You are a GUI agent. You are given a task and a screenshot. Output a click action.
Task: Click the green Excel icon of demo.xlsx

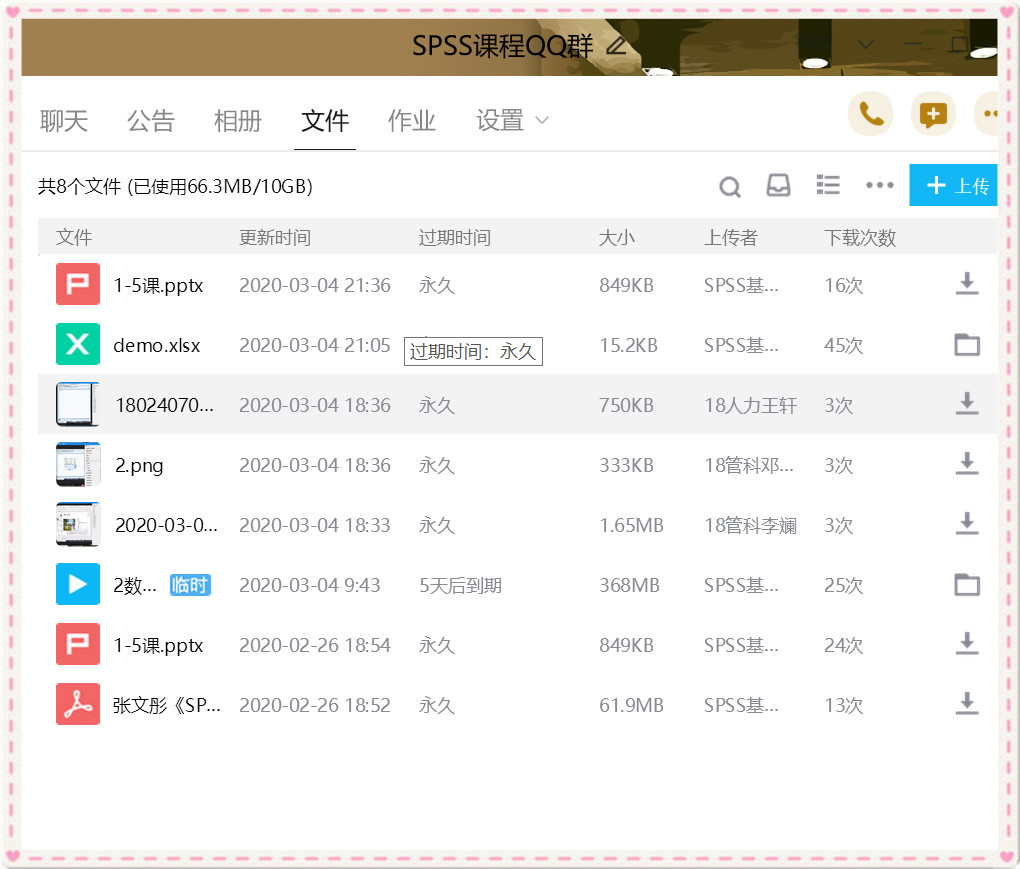coord(78,344)
